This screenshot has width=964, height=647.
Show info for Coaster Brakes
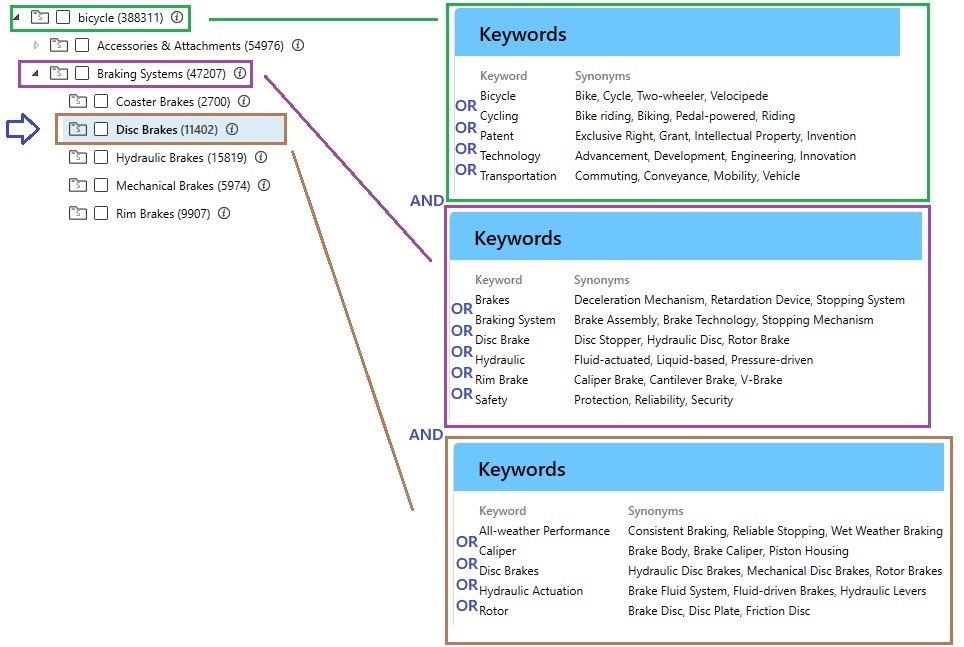[x=244, y=101]
